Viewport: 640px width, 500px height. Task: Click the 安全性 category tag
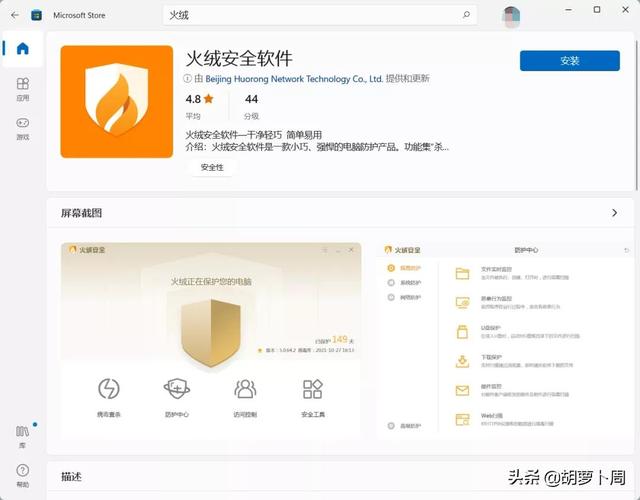212,167
